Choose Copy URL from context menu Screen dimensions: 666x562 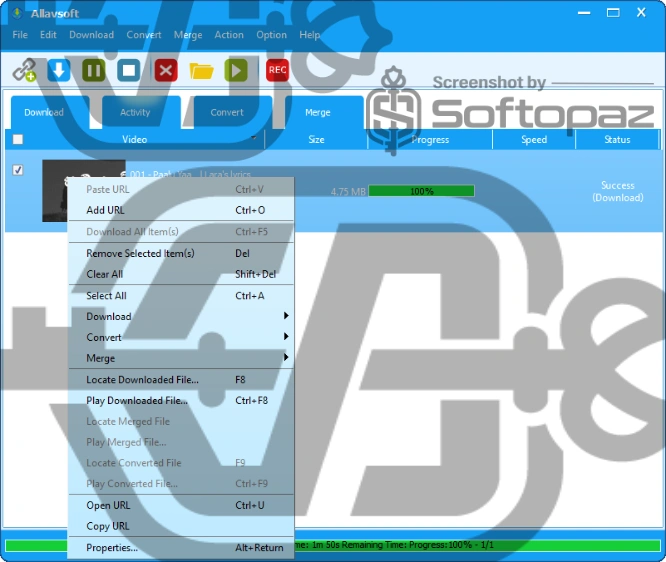181,526
